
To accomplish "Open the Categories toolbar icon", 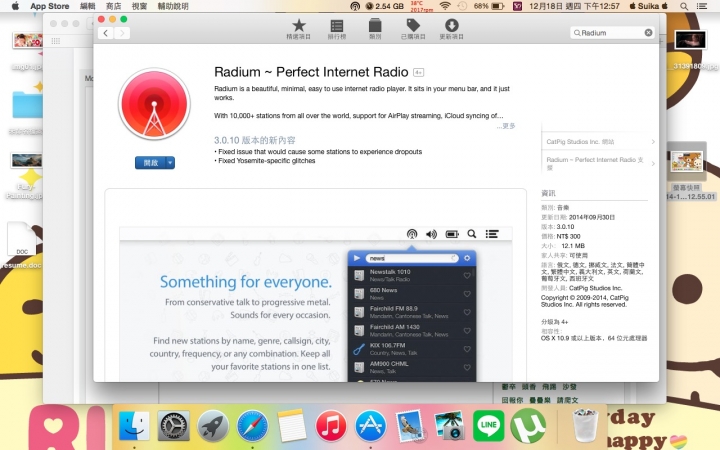I will tap(375, 29).
